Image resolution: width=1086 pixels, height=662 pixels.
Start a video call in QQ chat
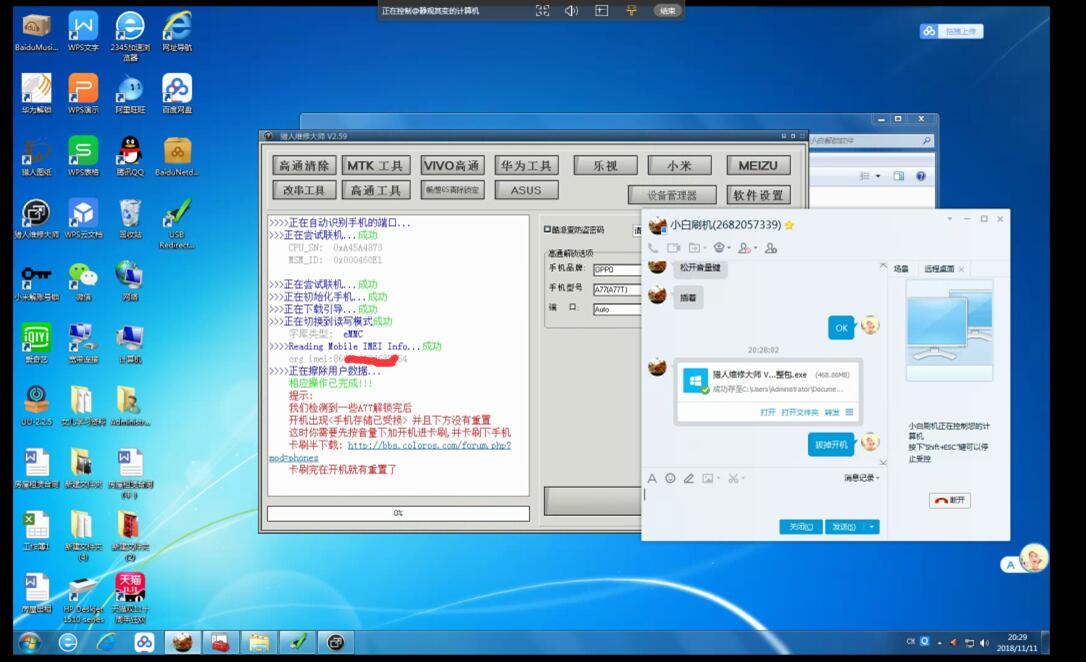(673, 248)
